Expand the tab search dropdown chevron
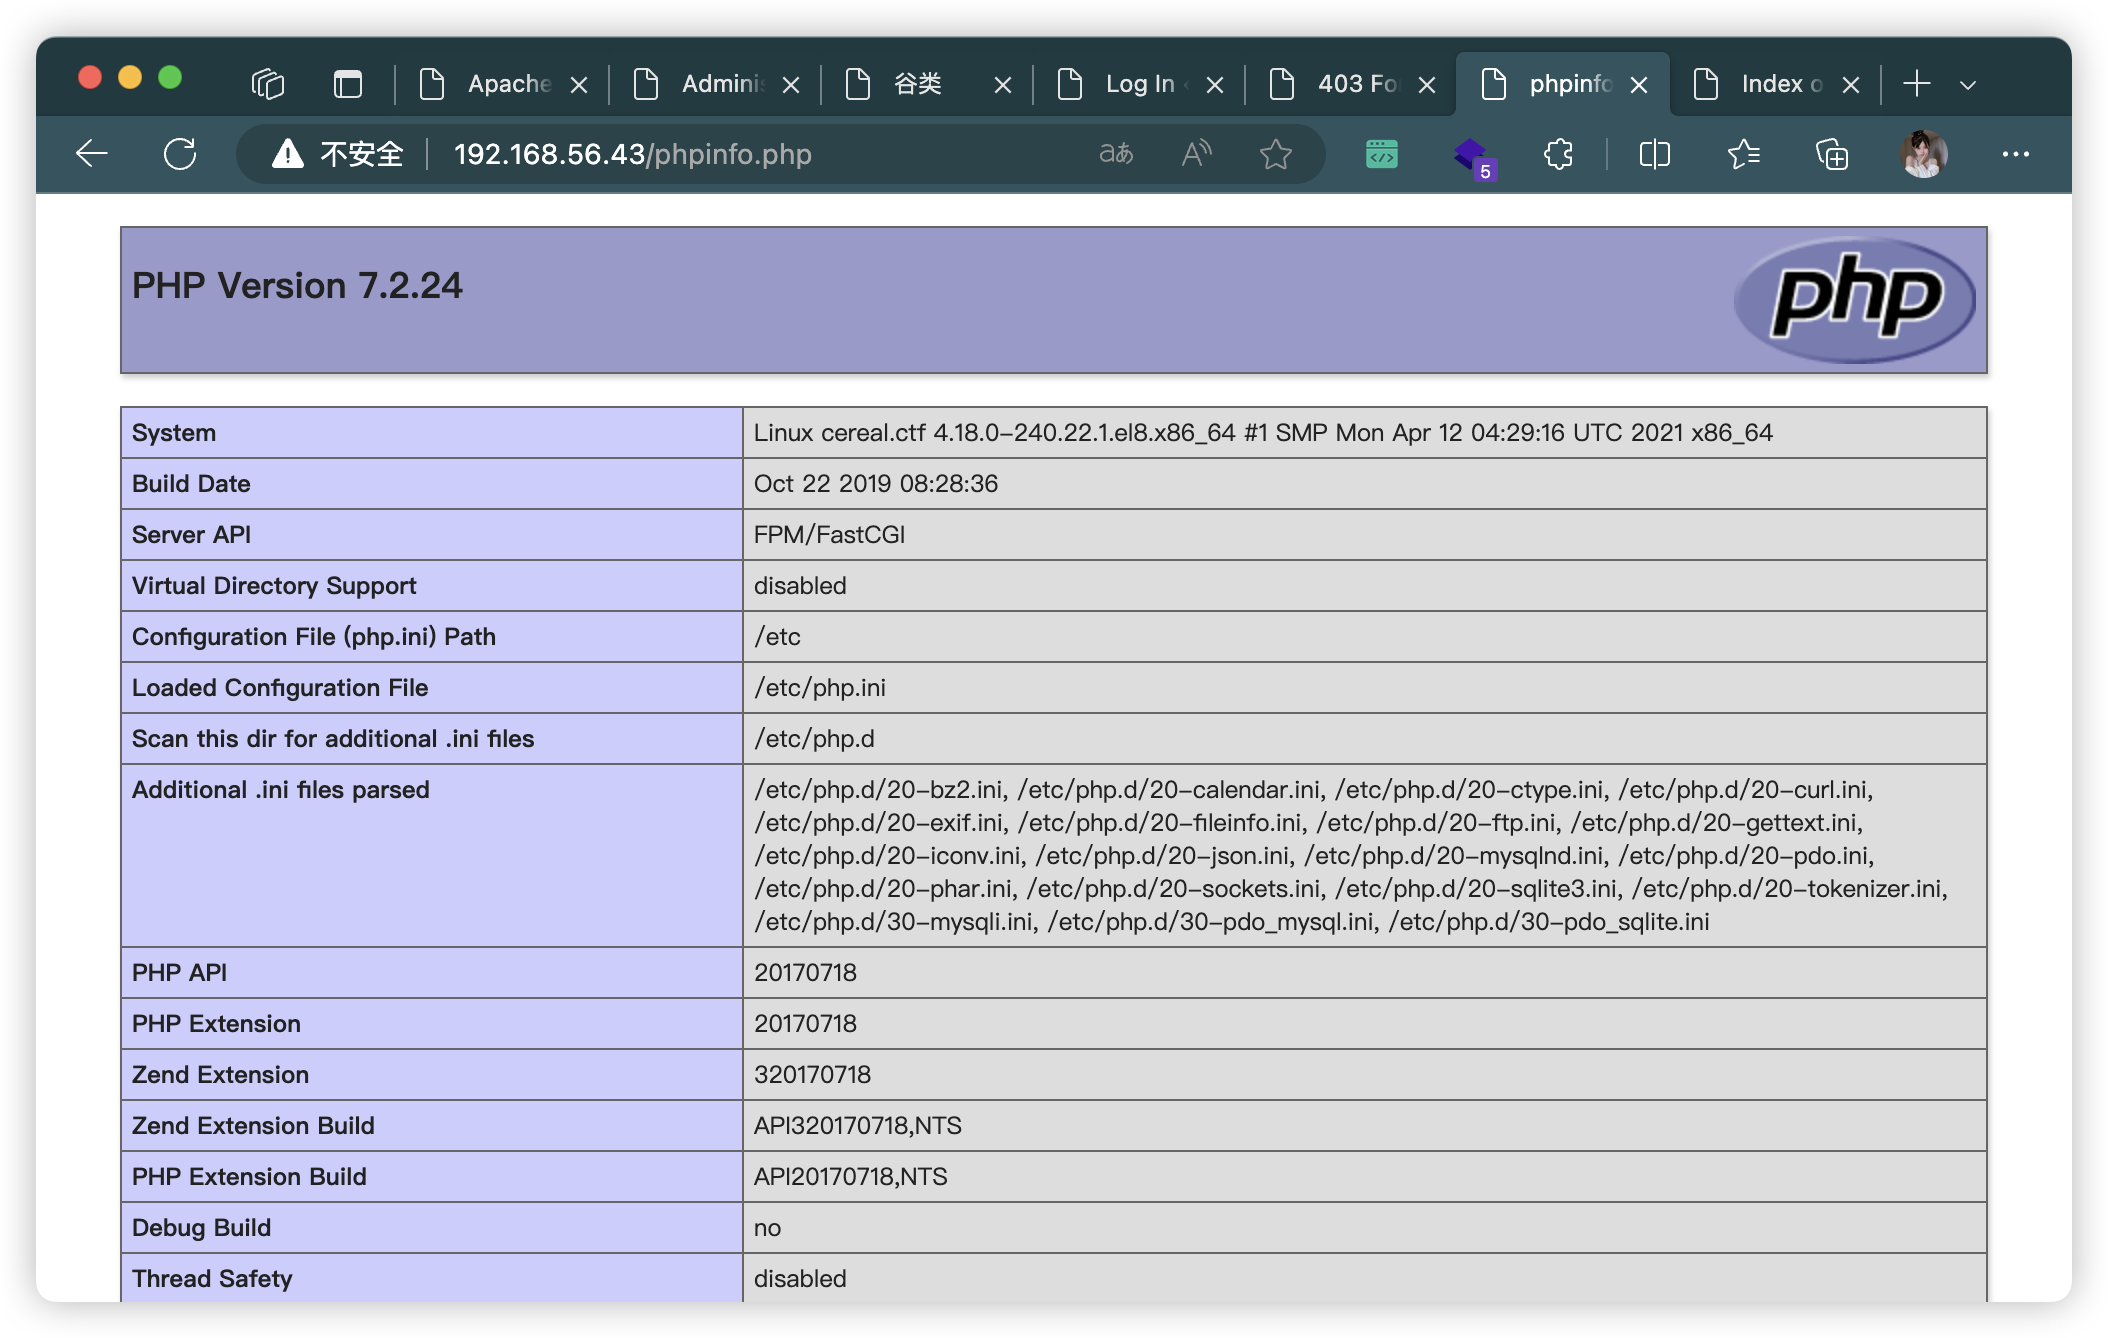 (1968, 85)
